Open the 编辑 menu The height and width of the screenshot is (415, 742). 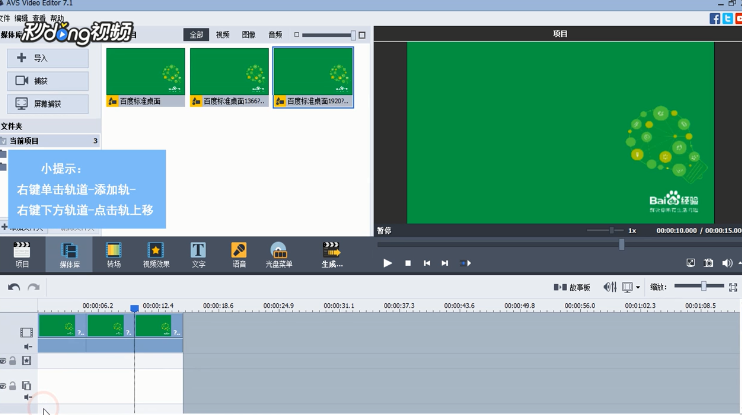(21, 18)
